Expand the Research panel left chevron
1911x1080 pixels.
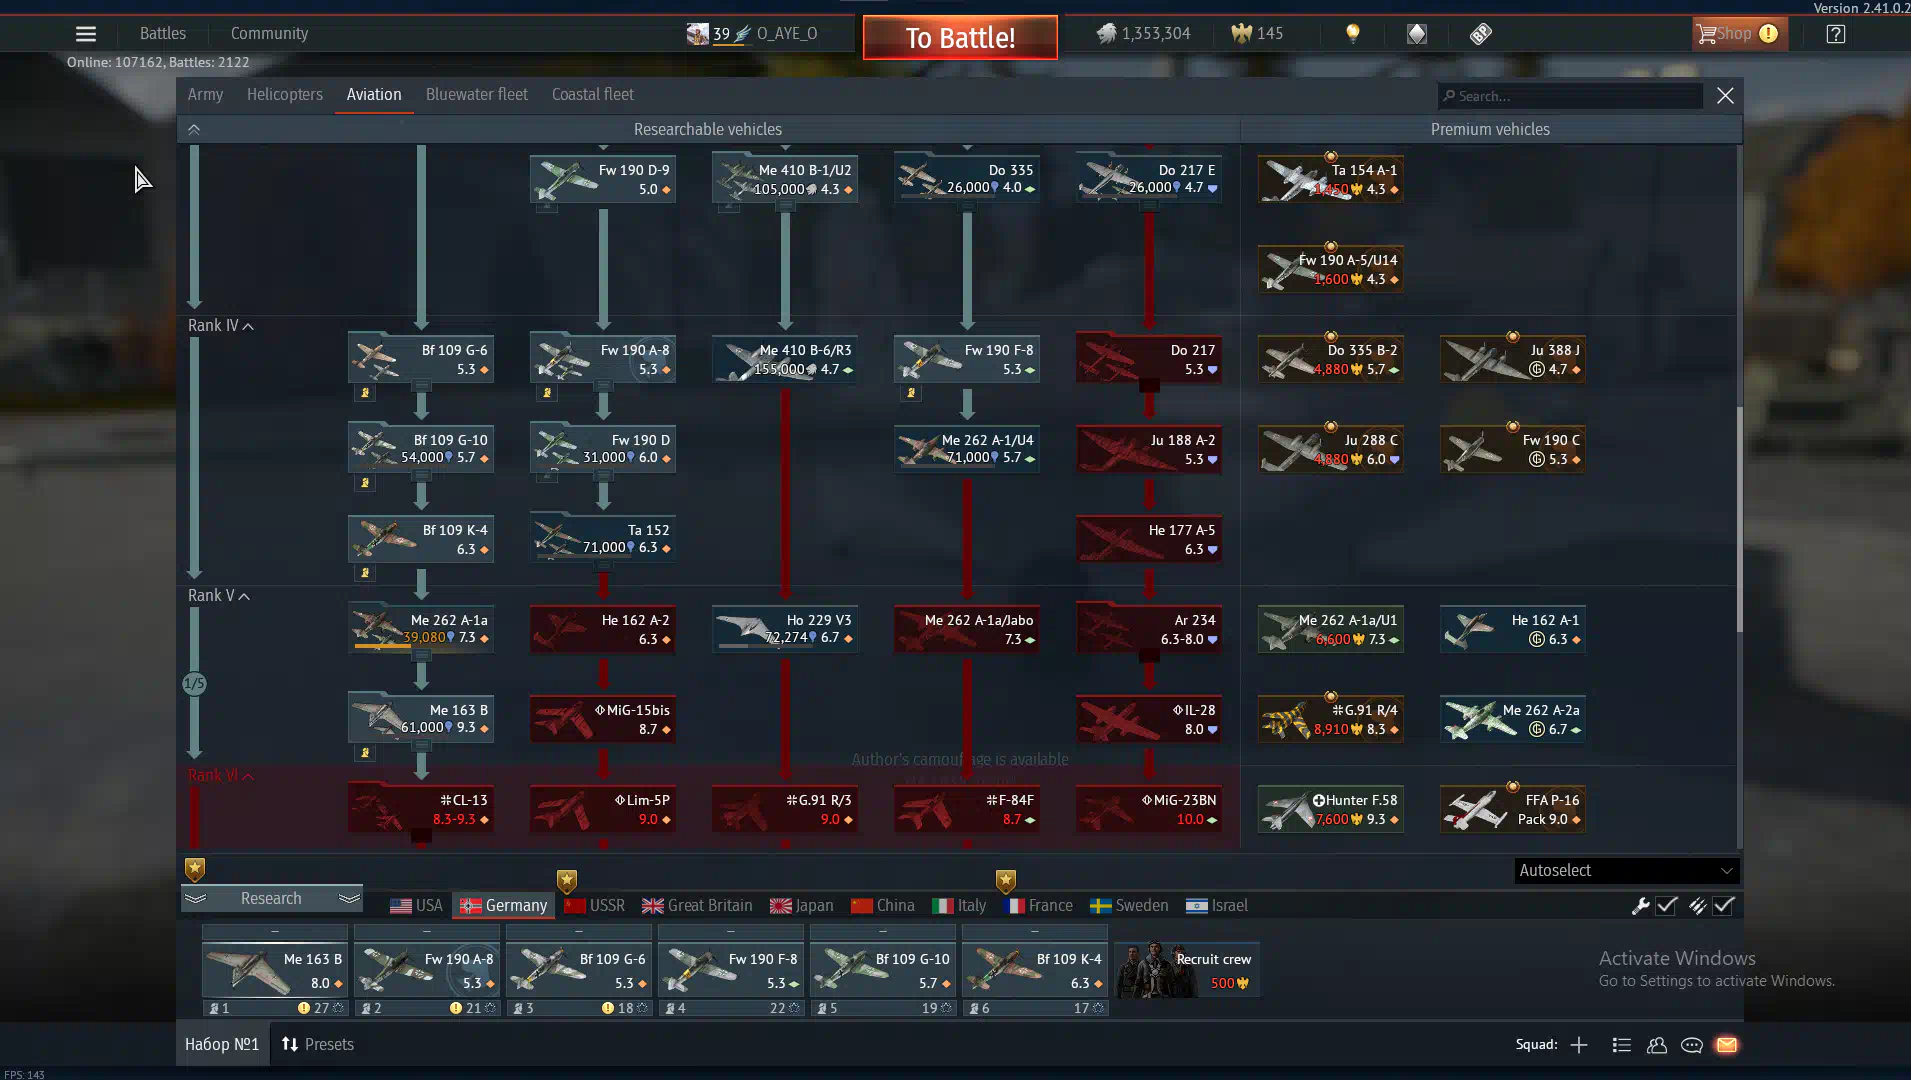click(x=195, y=898)
